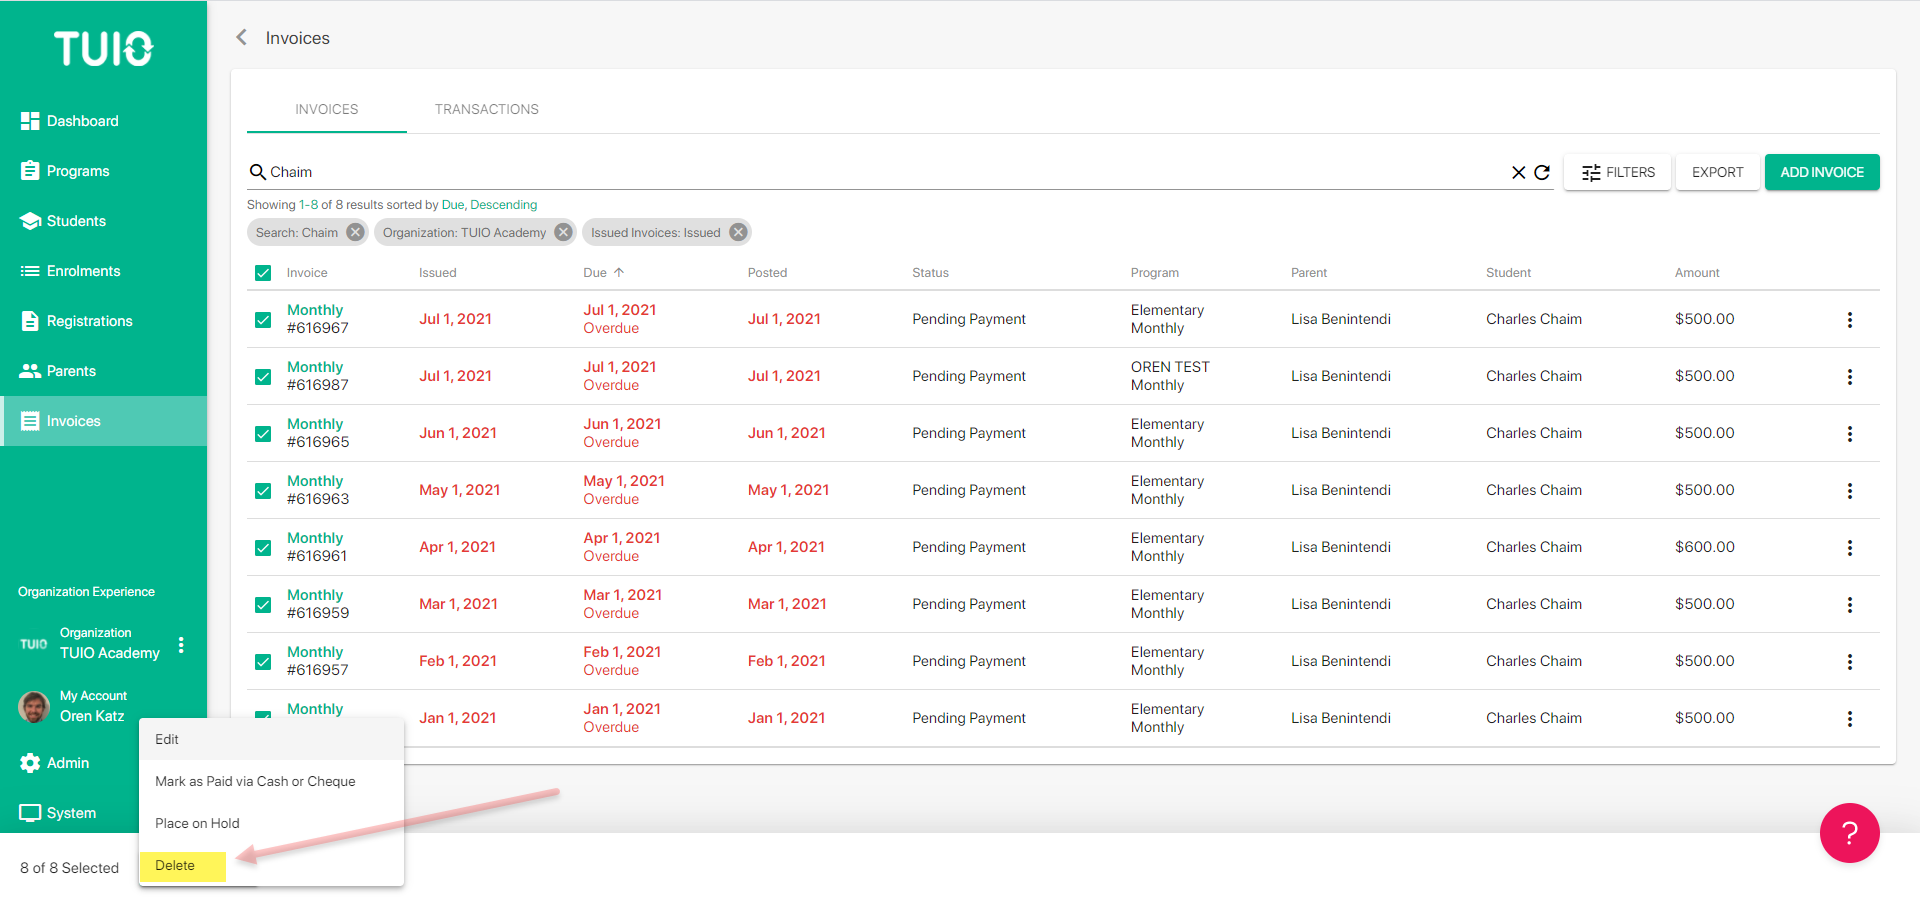Open row menu for Jan 1, 2021 invoice
This screenshot has width=1920, height=902.
click(x=1849, y=719)
